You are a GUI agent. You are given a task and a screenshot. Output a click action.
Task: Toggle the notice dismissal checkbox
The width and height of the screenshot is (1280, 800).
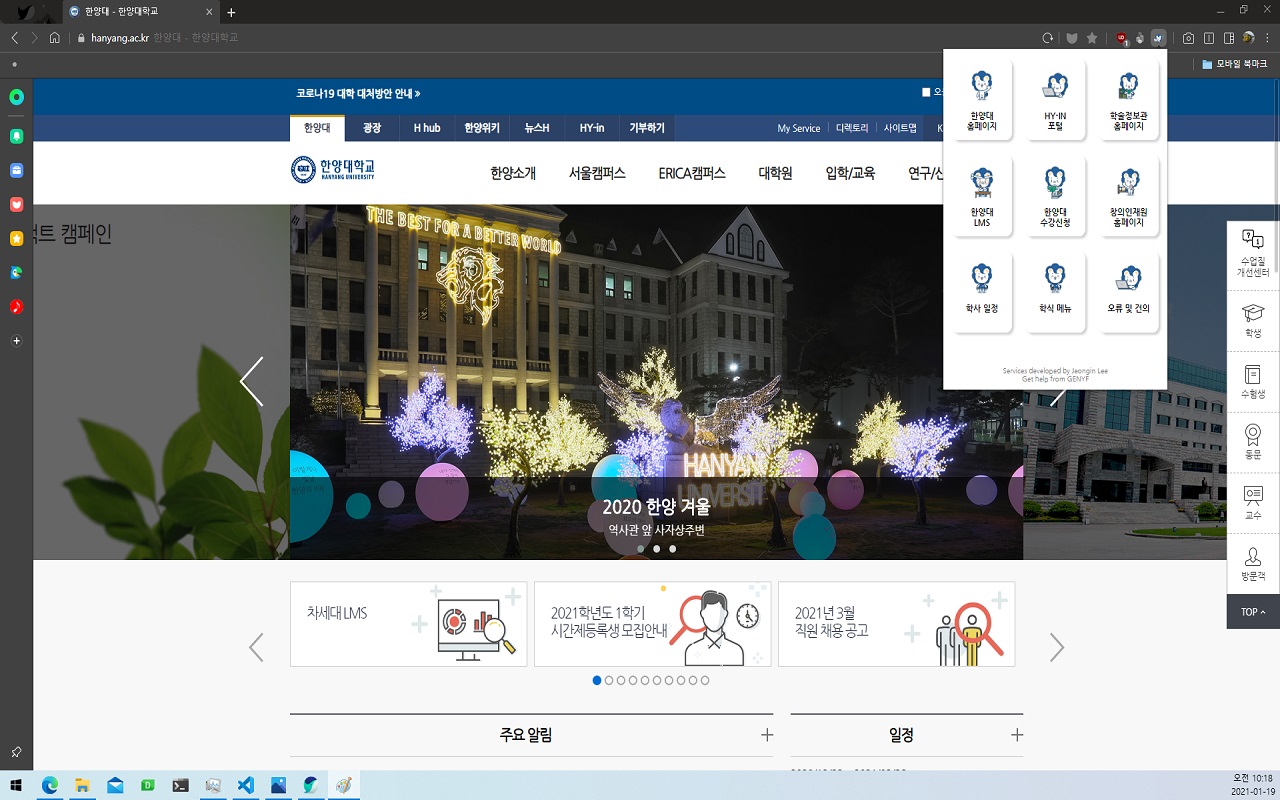click(925, 92)
